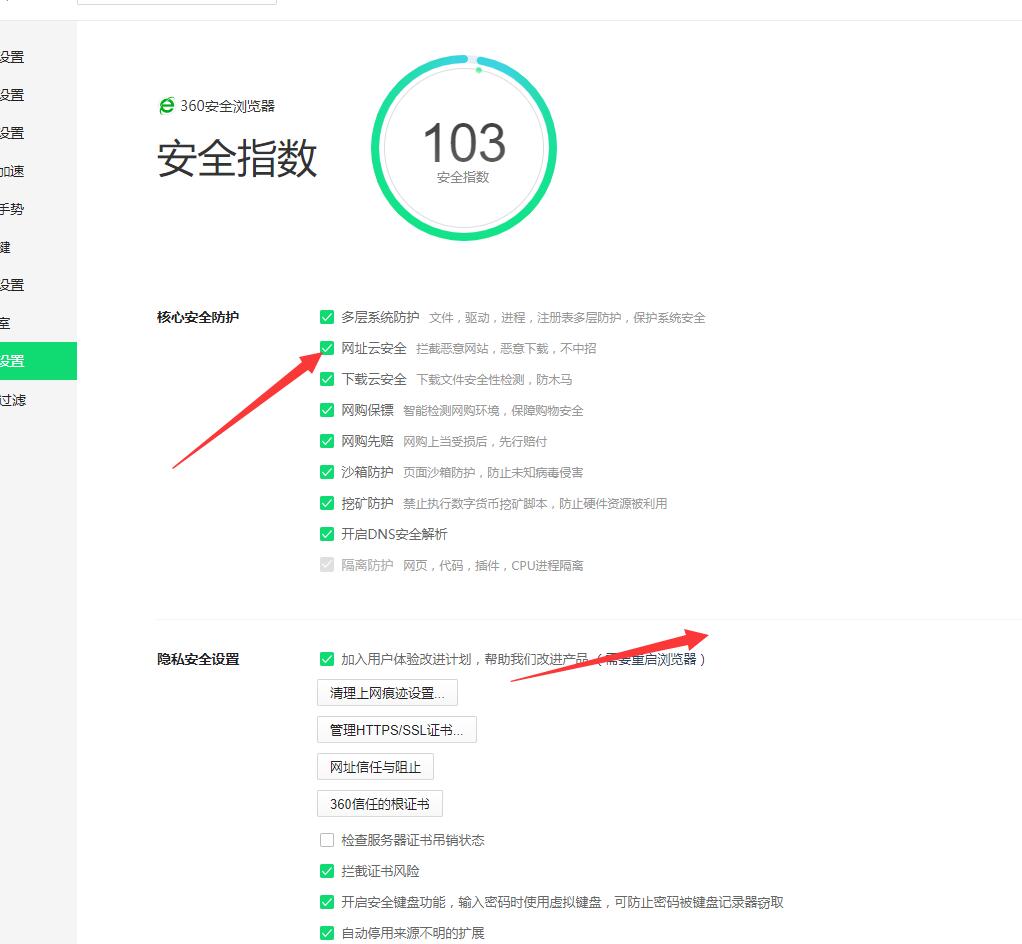Uncheck 自动停用来源不明的扩展

pyautogui.click(x=327, y=932)
